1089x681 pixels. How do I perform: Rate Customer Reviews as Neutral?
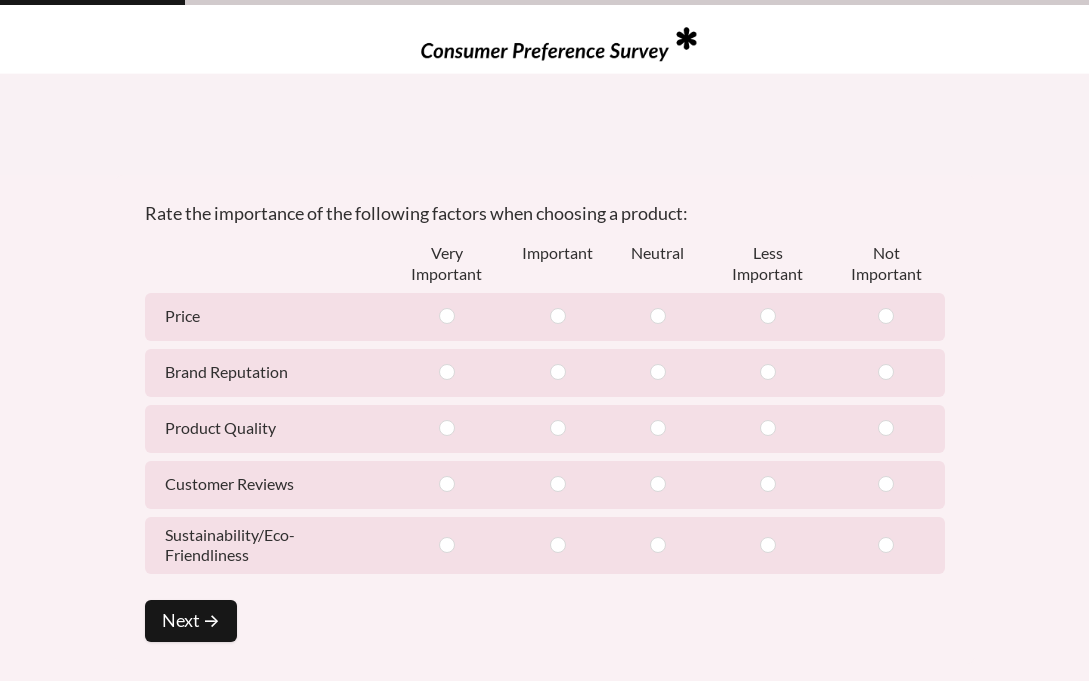click(658, 484)
